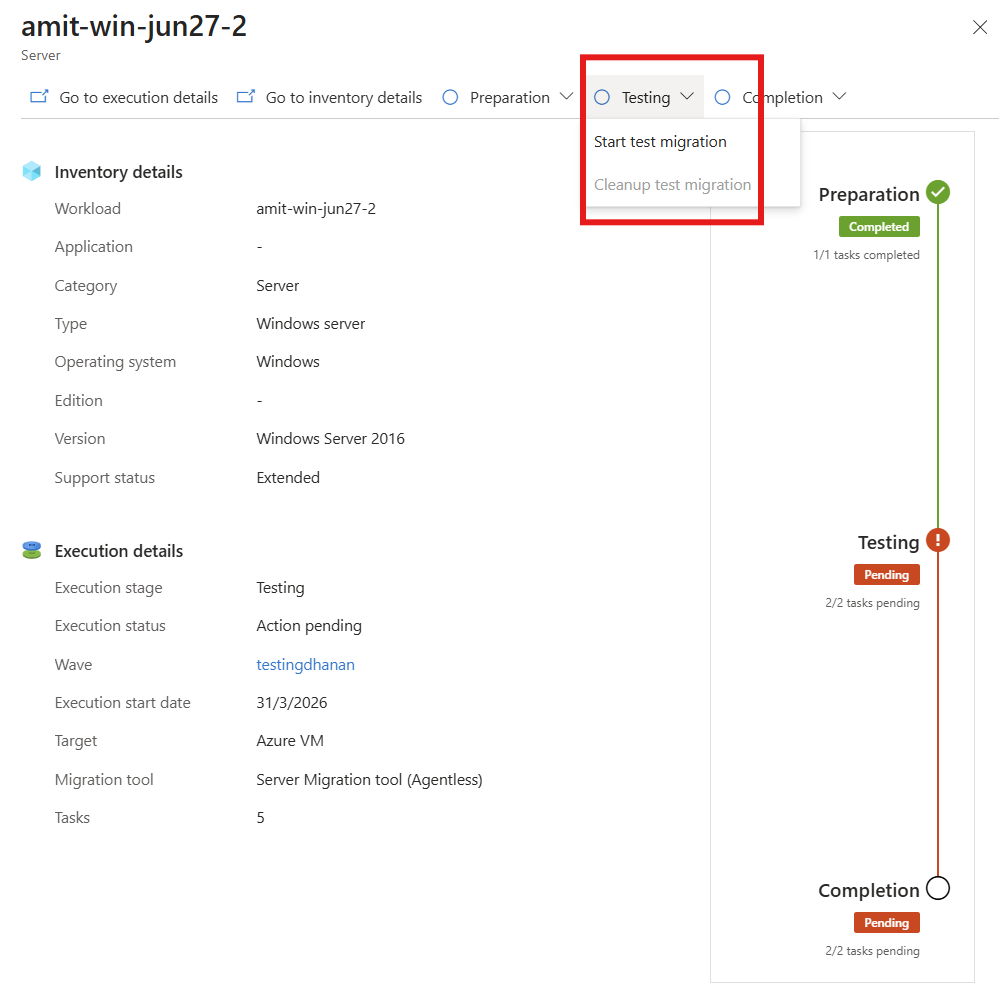Viewport: 1008px width, 1001px height.
Task: Select the Testing circle in toolbar
Action: pyautogui.click(x=602, y=97)
